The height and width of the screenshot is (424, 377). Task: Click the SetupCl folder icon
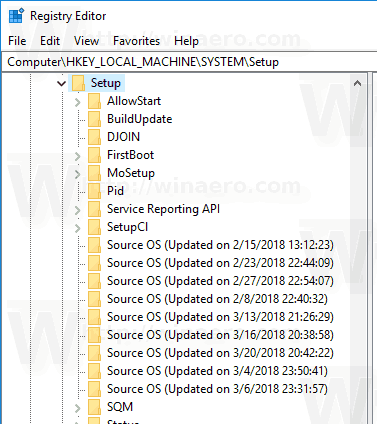pyautogui.click(x=94, y=227)
